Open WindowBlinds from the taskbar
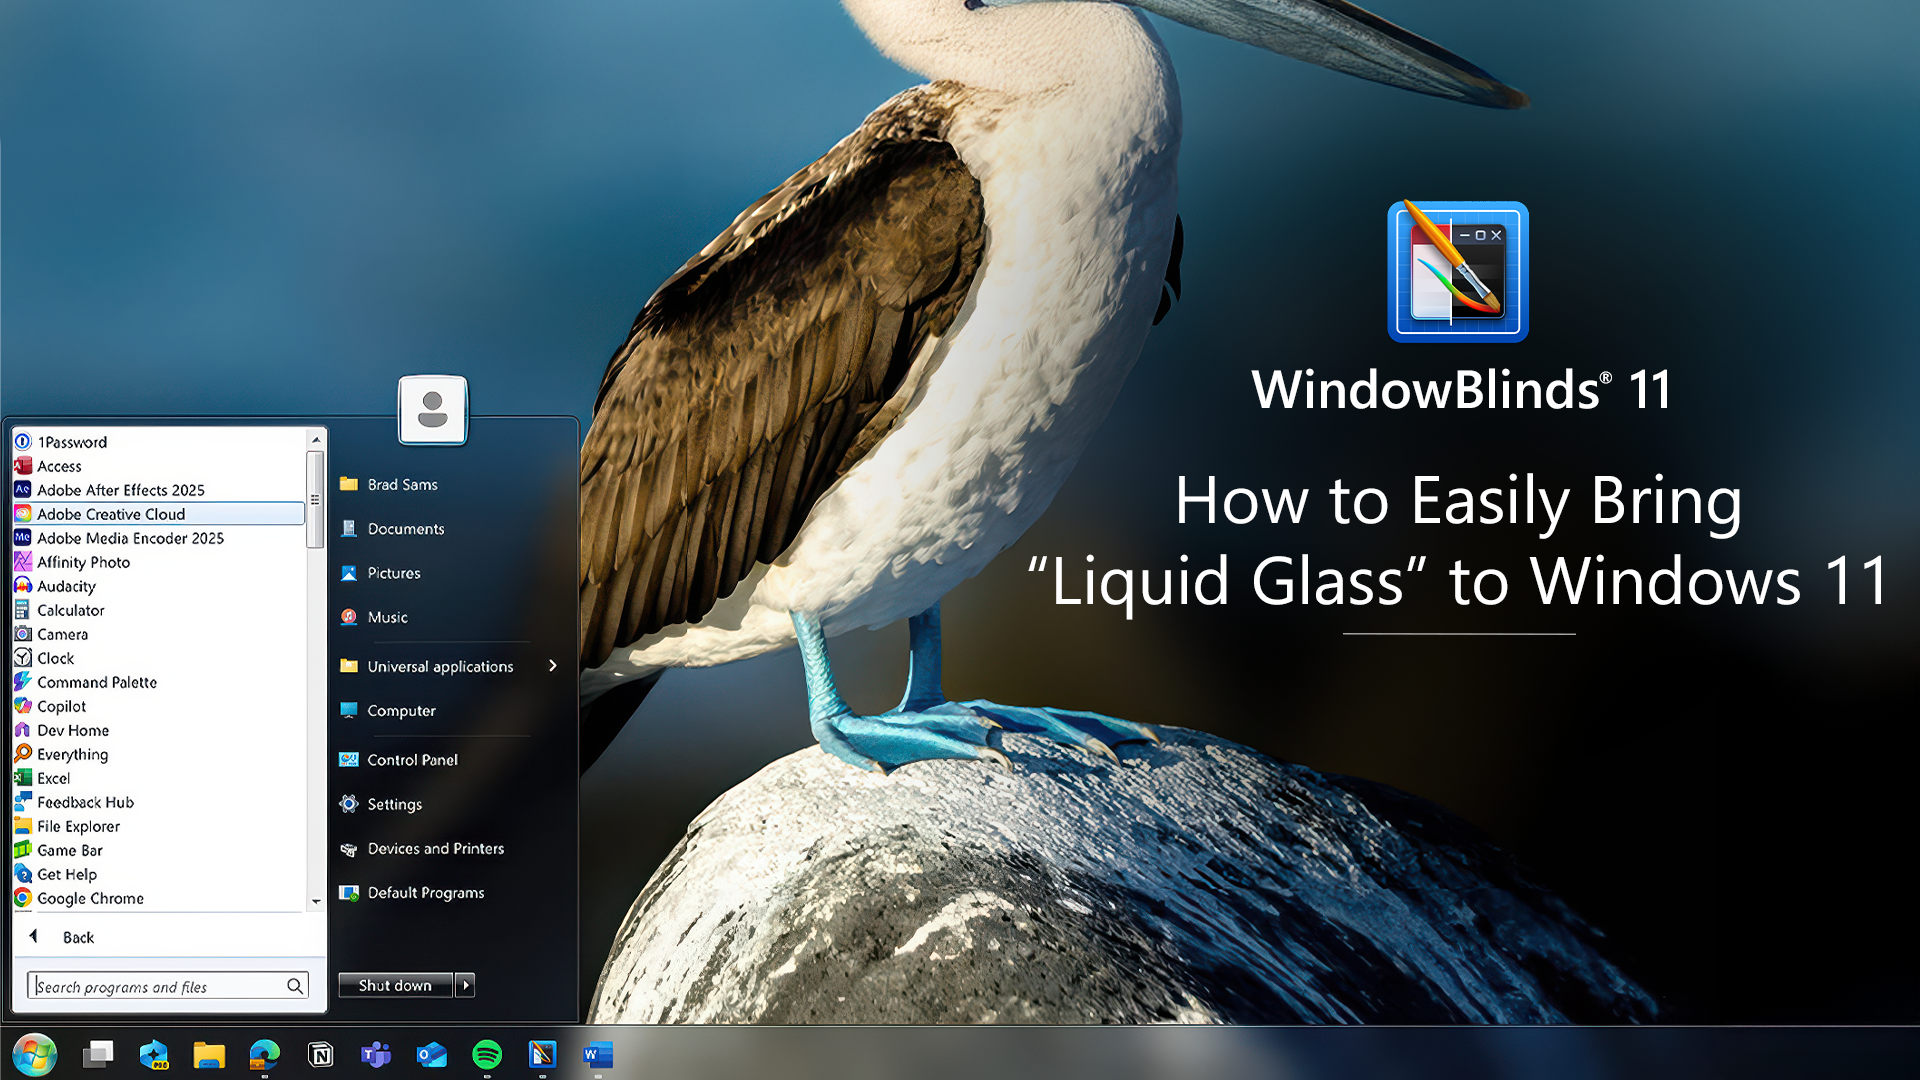The image size is (1920, 1080). (x=542, y=1054)
